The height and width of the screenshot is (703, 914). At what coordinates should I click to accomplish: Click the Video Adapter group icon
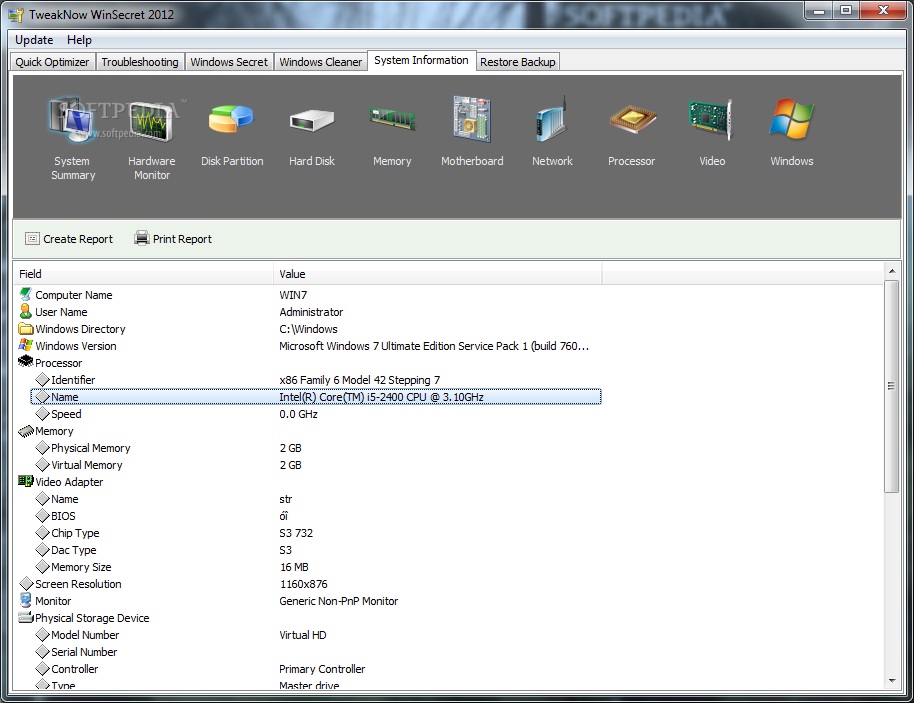point(26,481)
